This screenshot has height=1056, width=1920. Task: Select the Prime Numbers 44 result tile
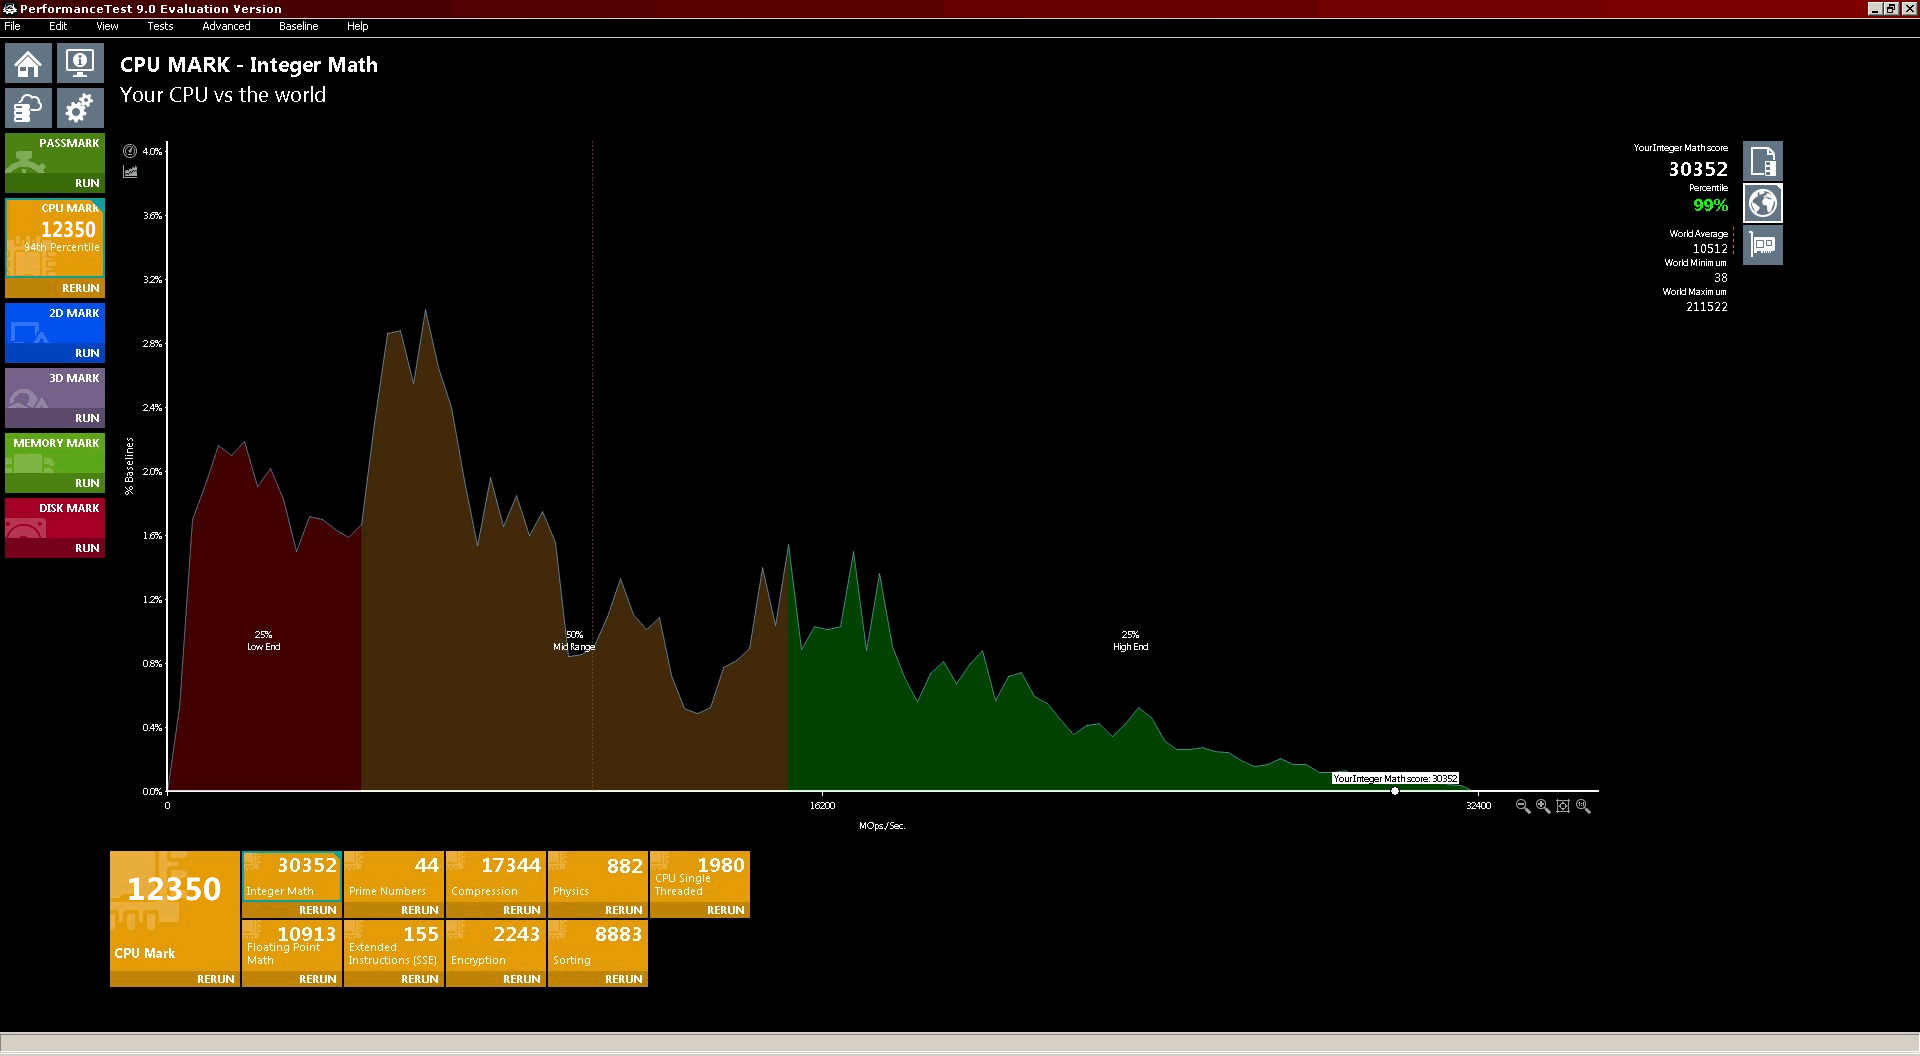(394, 877)
